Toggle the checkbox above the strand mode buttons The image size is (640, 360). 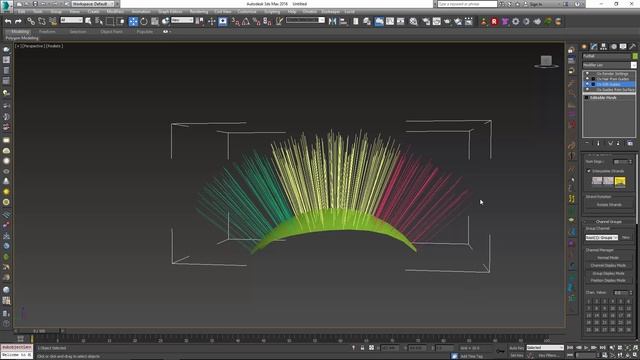pyautogui.click(x=589, y=171)
